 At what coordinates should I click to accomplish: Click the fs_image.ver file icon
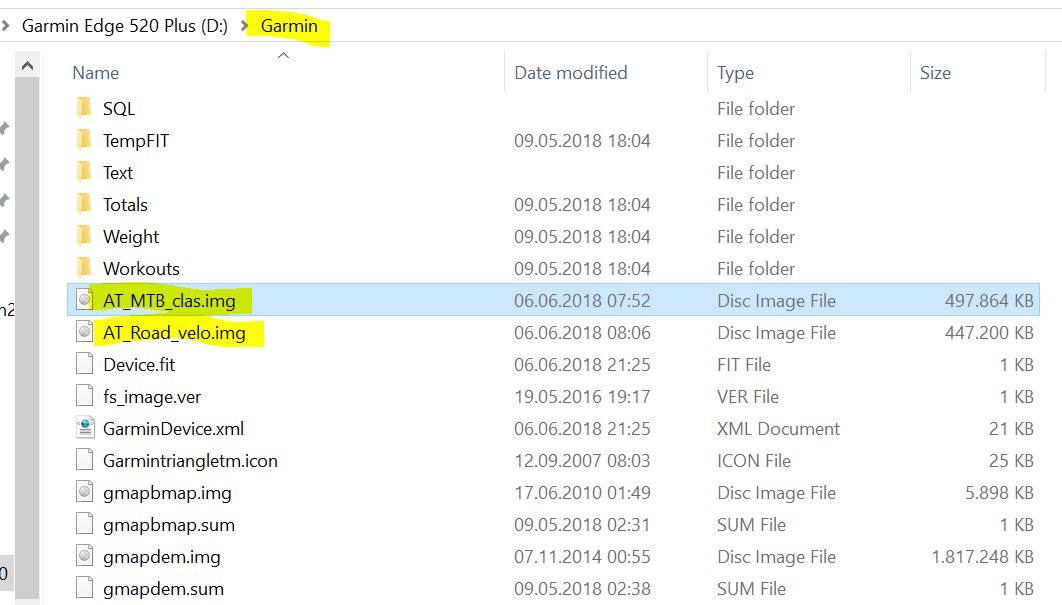(85, 395)
